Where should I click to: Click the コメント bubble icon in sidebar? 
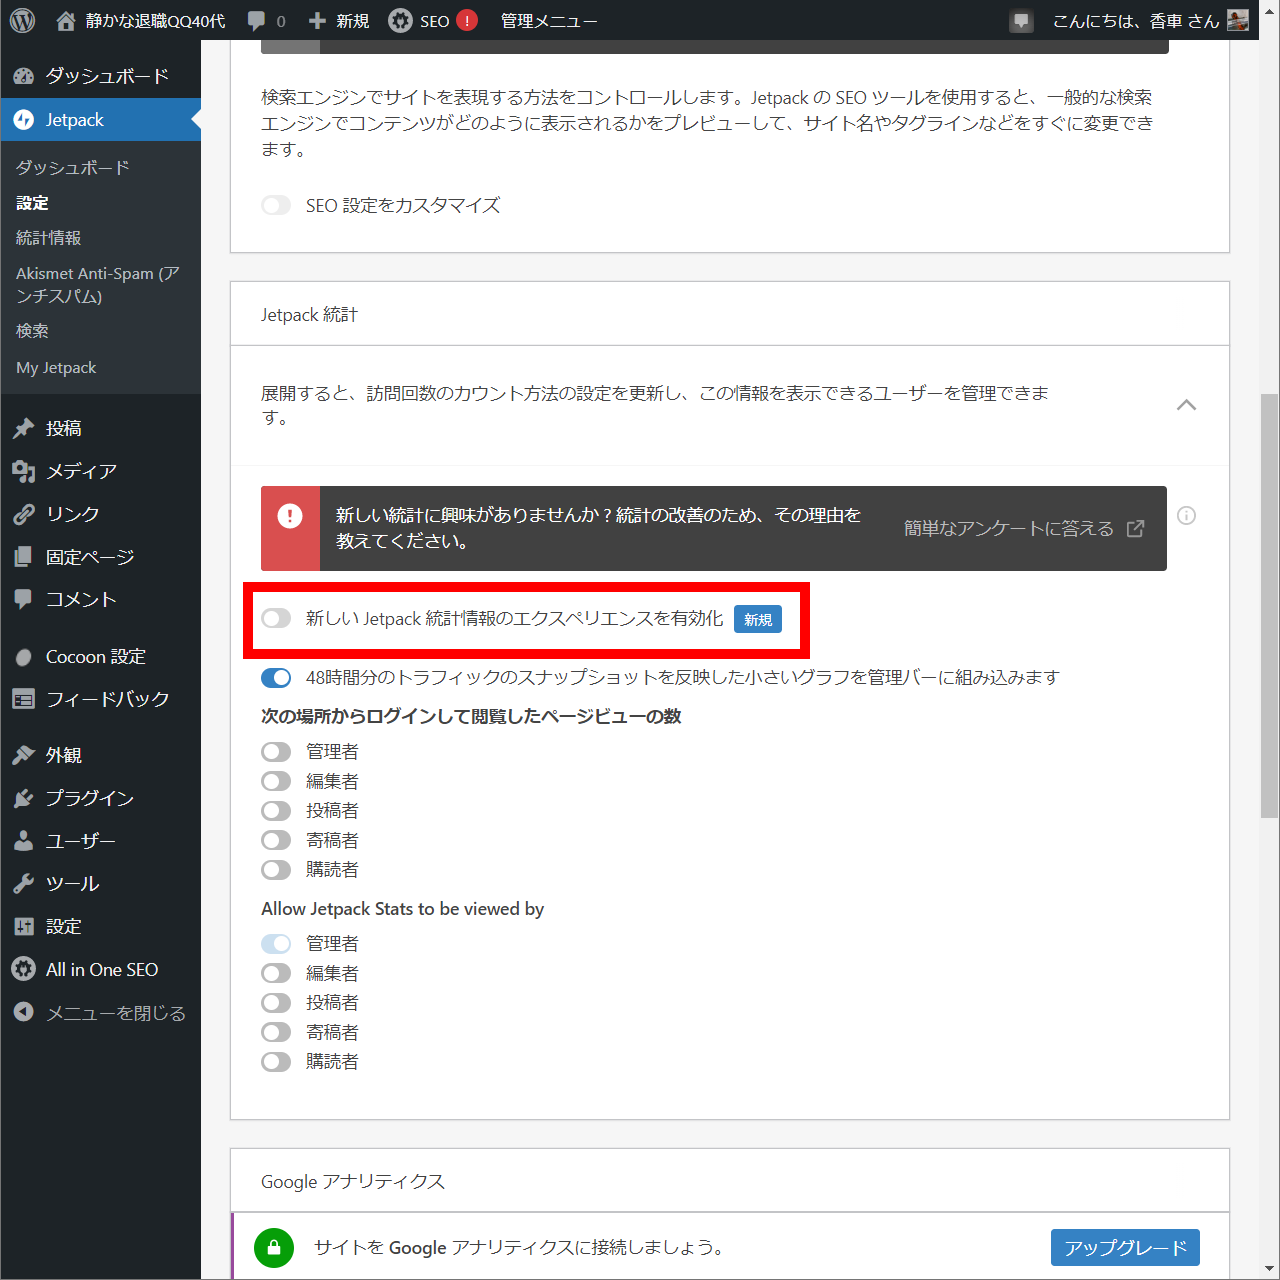tap(23, 599)
